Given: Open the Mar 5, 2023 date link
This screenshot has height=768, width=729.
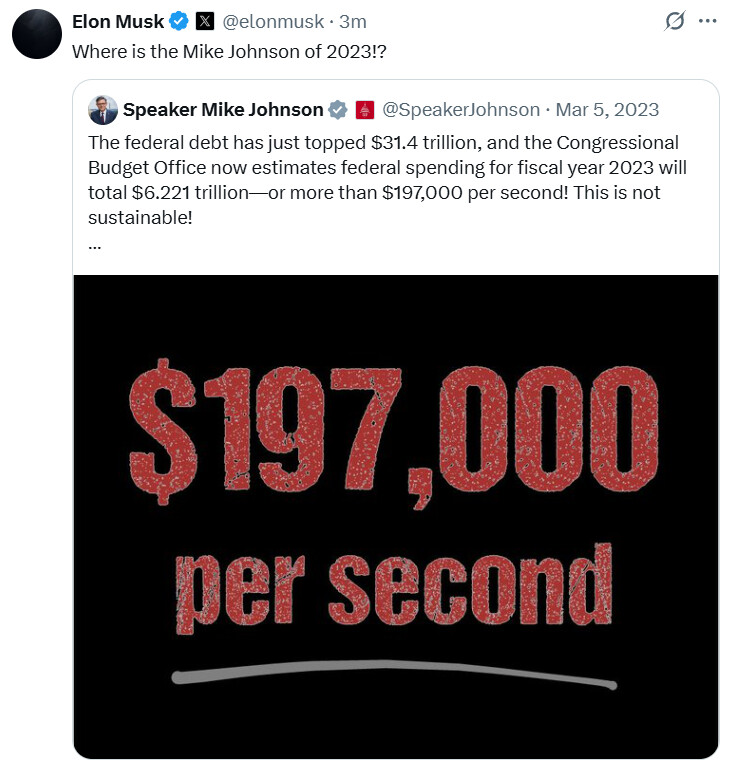Looking at the screenshot, I should (607, 109).
